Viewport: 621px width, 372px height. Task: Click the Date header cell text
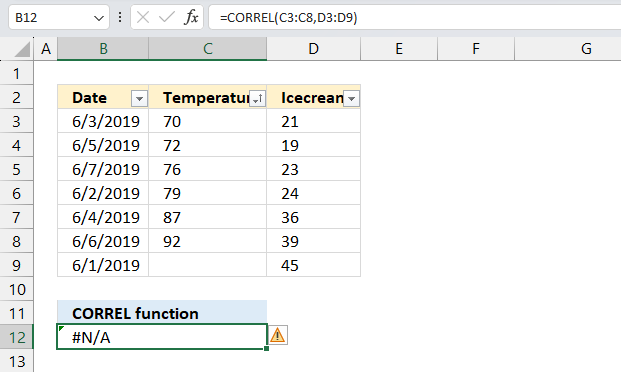pyautogui.click(x=90, y=97)
